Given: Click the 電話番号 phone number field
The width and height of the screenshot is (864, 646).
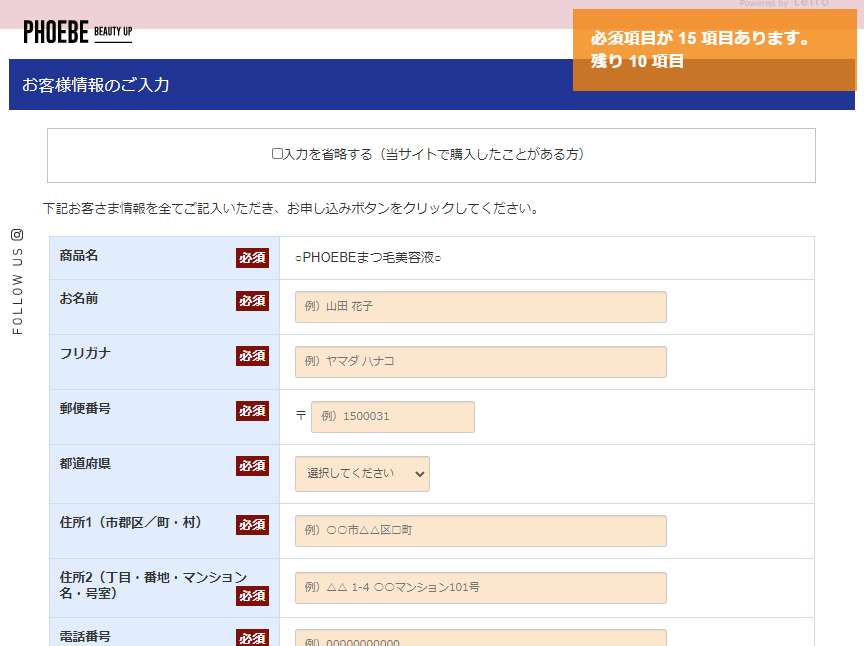Looking at the screenshot, I should point(480,638).
